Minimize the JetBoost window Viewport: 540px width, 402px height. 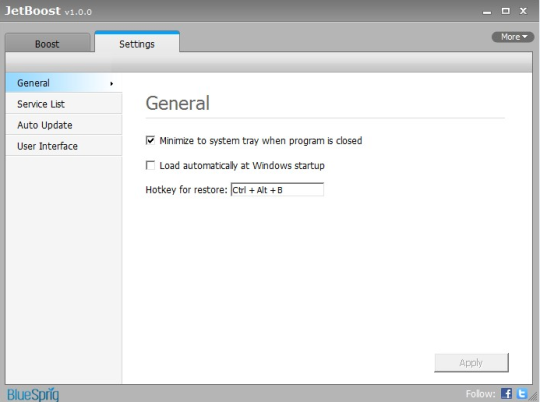[487, 12]
